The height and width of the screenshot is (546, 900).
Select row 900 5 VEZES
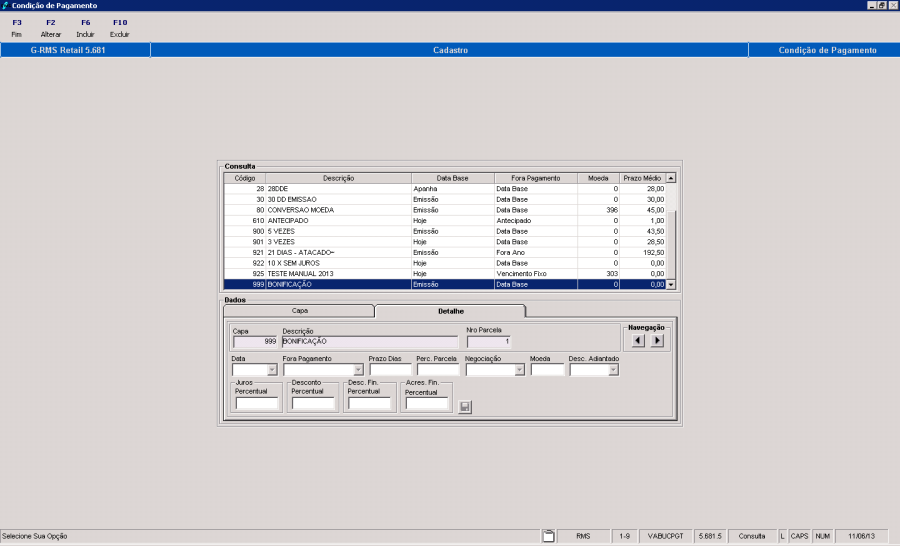pyautogui.click(x=445, y=231)
